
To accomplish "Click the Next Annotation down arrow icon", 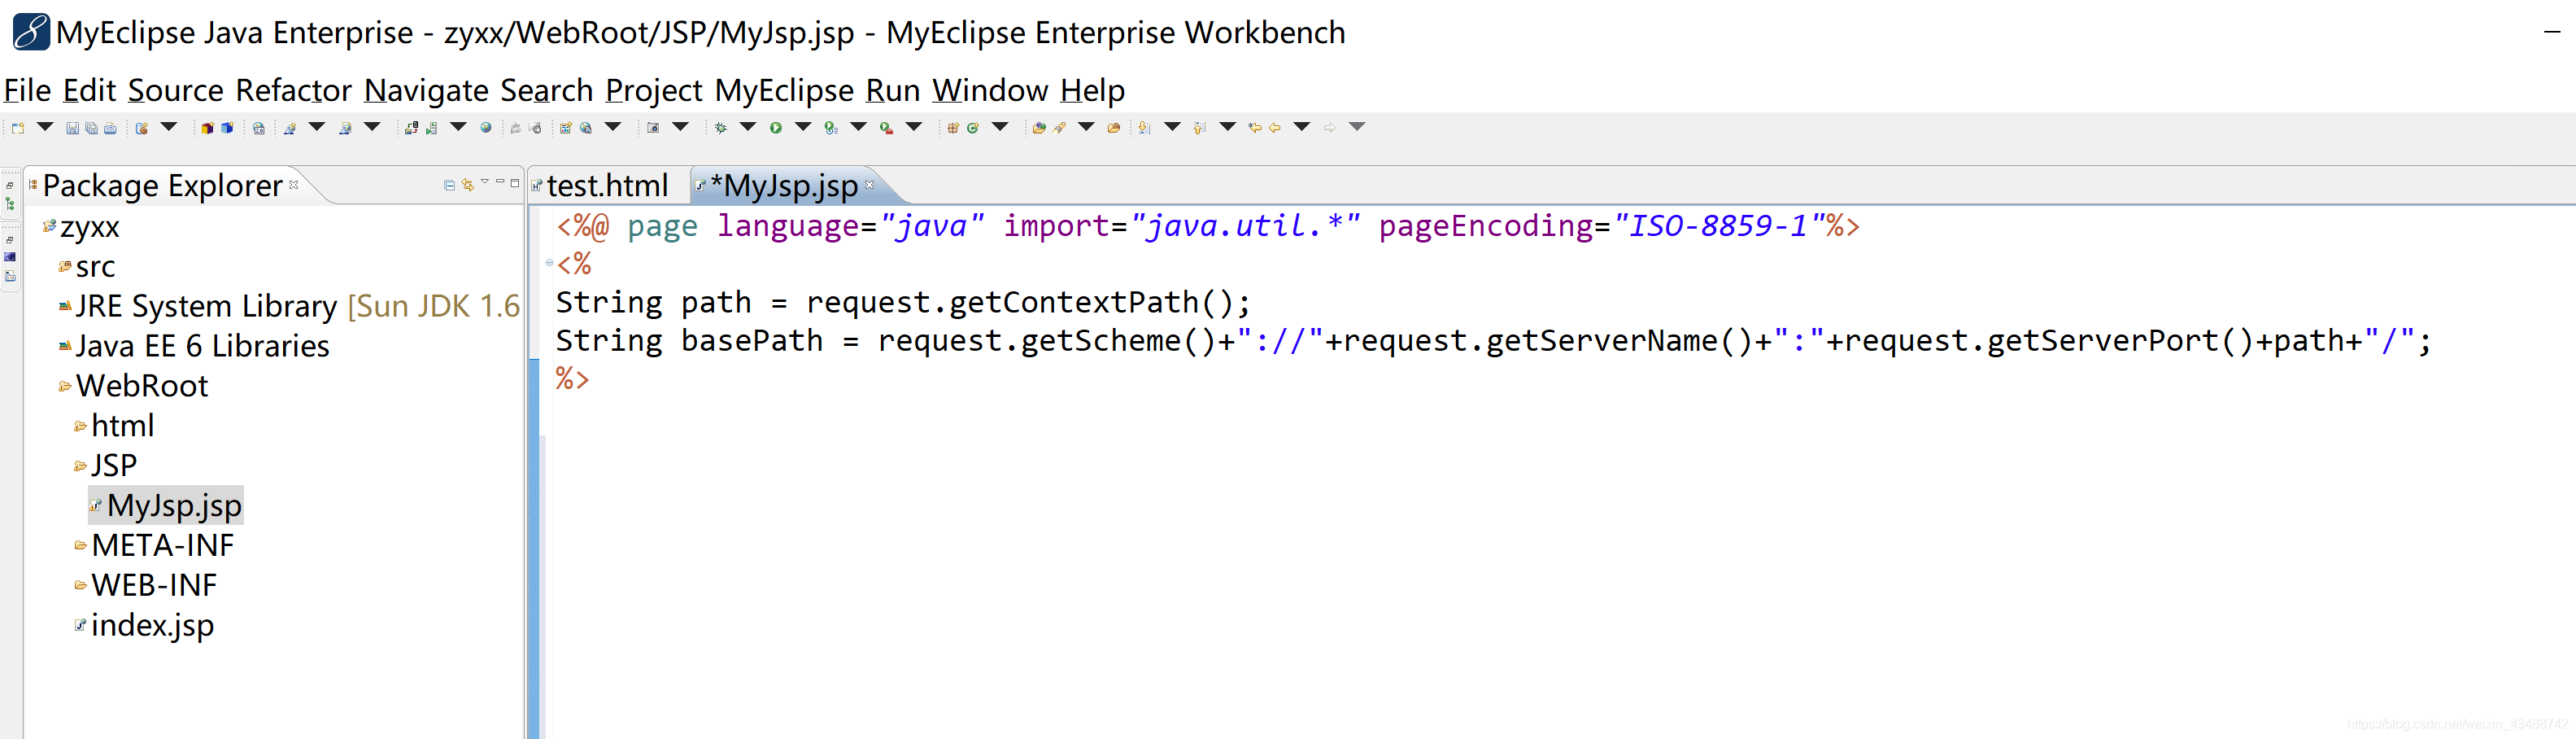I will 1145,128.
